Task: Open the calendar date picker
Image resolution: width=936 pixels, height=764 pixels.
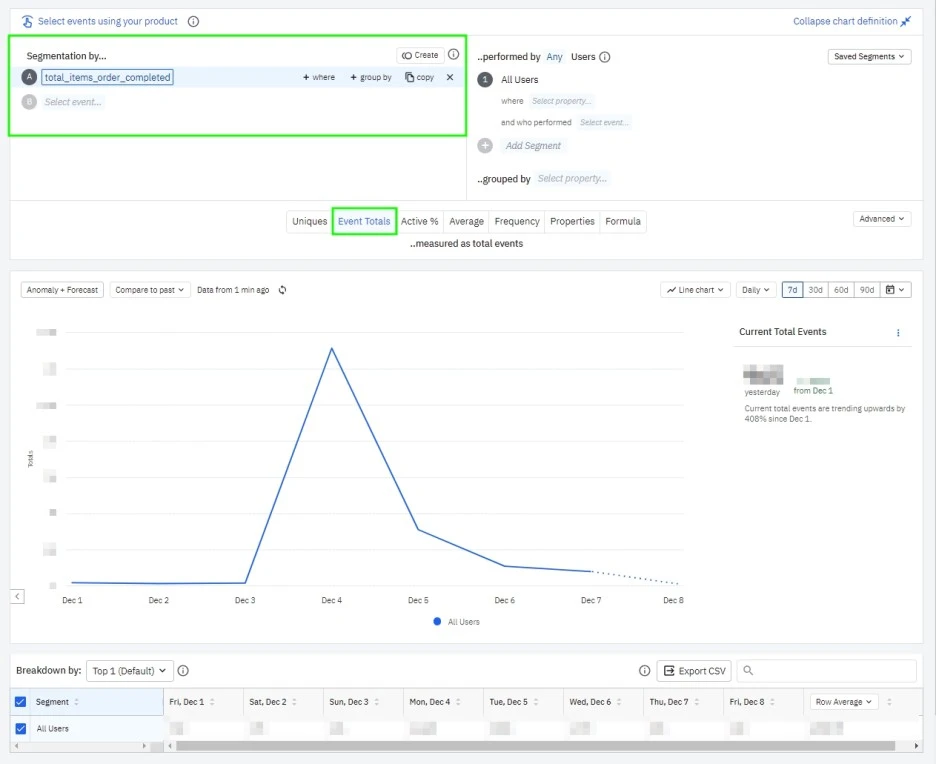Action: (x=895, y=289)
